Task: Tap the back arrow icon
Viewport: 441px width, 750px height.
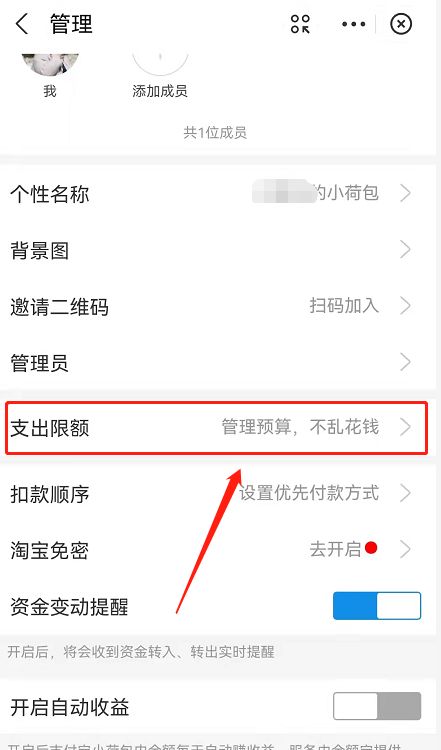Action: [22, 23]
